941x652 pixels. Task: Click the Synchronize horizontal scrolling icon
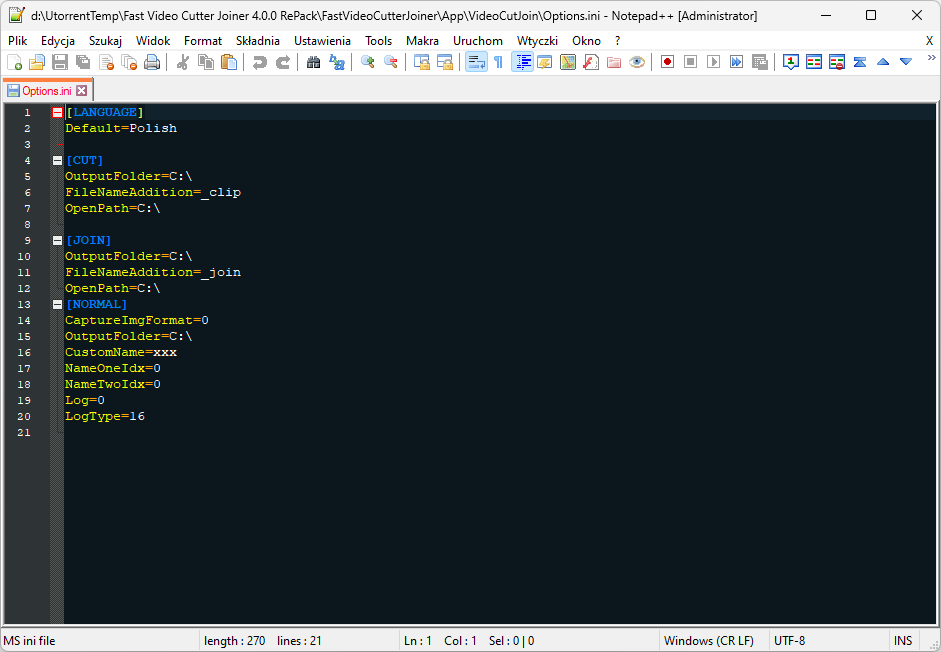pos(445,62)
